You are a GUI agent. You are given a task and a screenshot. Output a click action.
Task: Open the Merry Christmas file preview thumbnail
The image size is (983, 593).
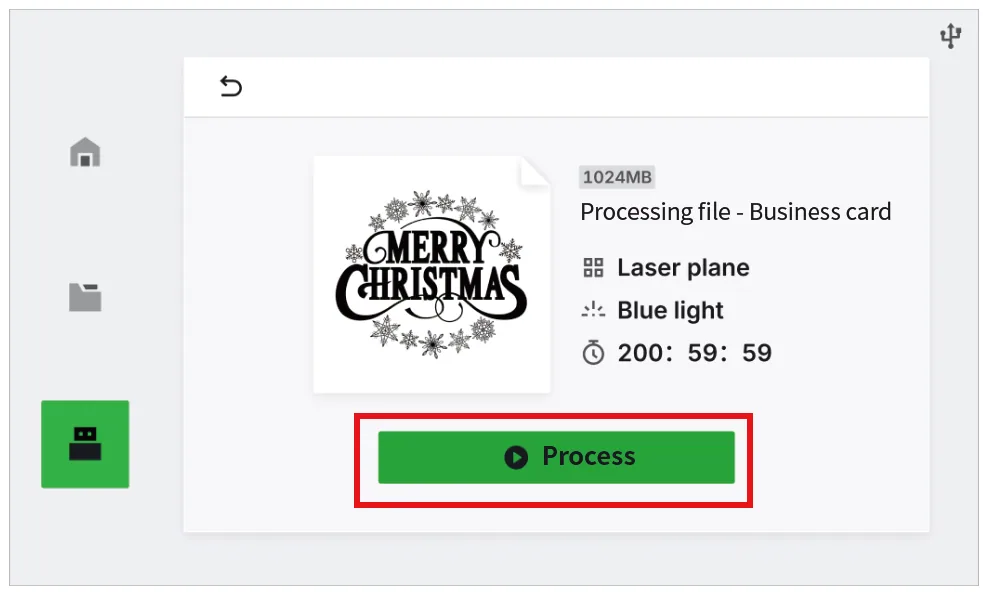click(432, 275)
